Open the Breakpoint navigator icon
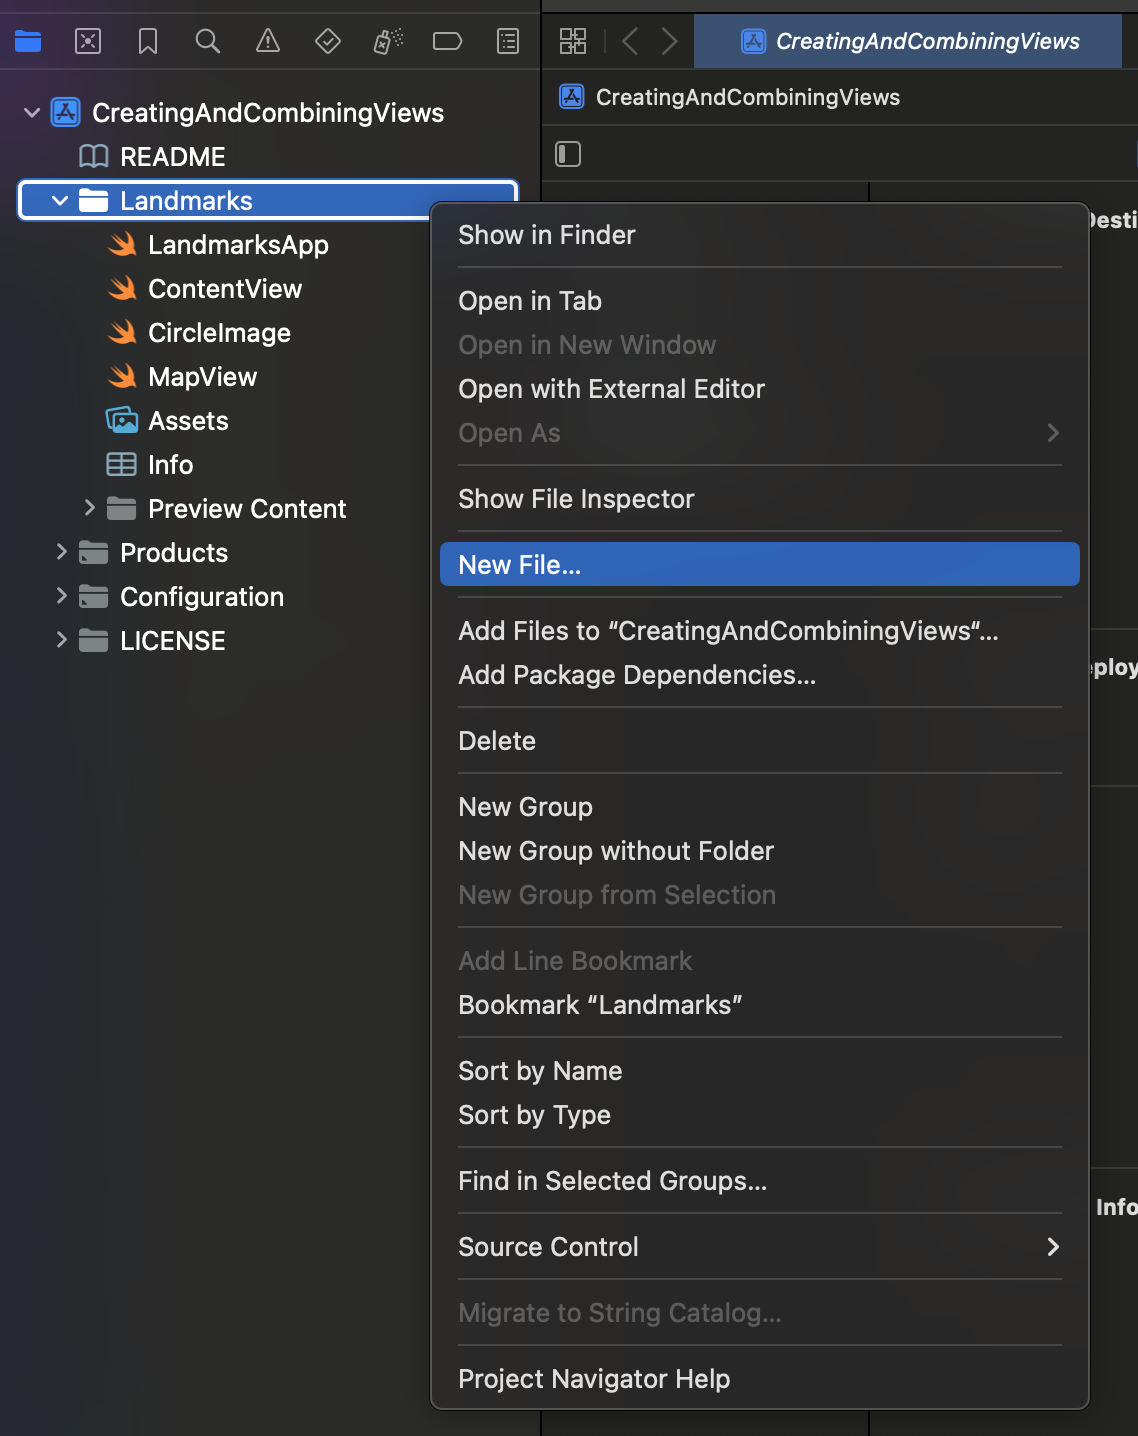Screen dimensions: 1138x1436 [x=447, y=41]
